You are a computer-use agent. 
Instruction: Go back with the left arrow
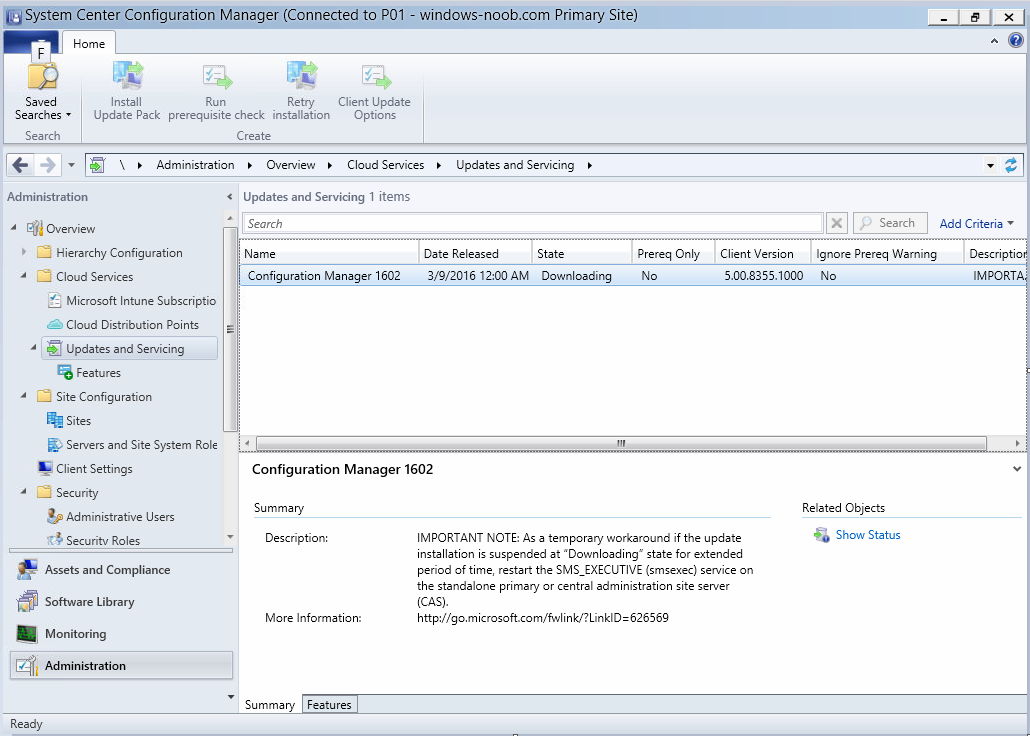pyautogui.click(x=20, y=165)
